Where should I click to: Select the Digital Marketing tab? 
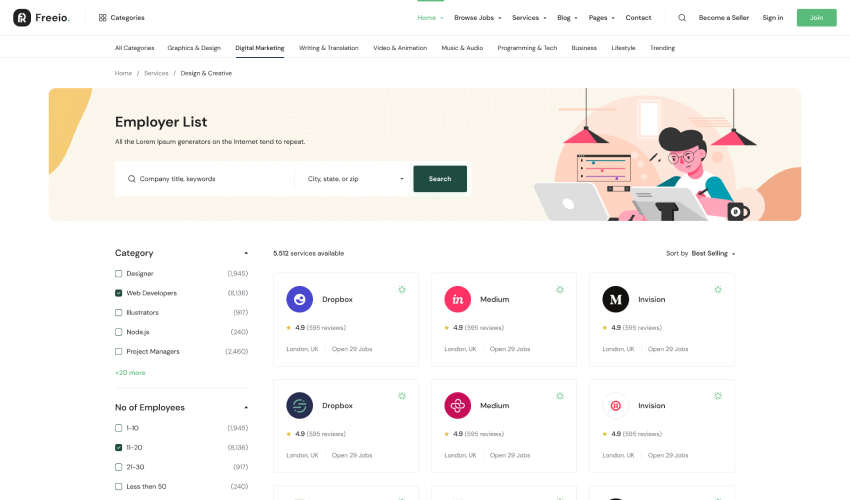point(259,48)
